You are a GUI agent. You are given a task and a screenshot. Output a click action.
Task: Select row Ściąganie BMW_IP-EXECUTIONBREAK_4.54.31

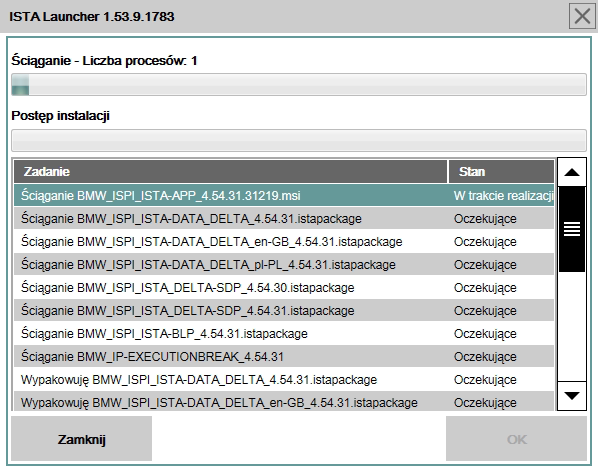point(284,357)
